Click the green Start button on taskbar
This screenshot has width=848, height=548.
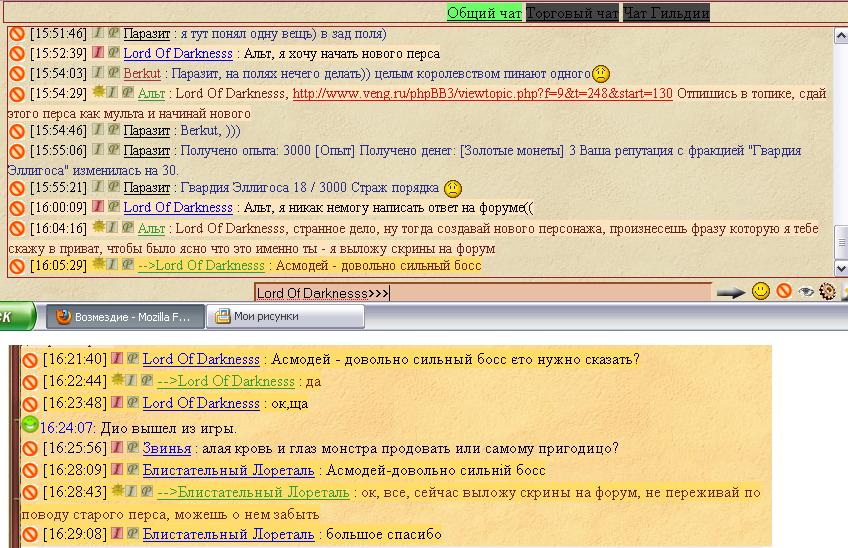[x=16, y=316]
